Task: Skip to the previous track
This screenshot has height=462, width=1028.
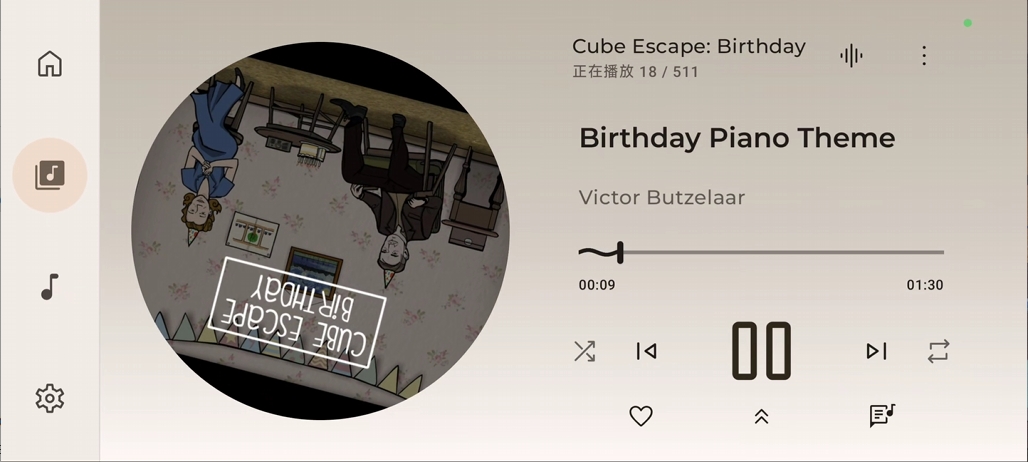Action: tap(646, 351)
